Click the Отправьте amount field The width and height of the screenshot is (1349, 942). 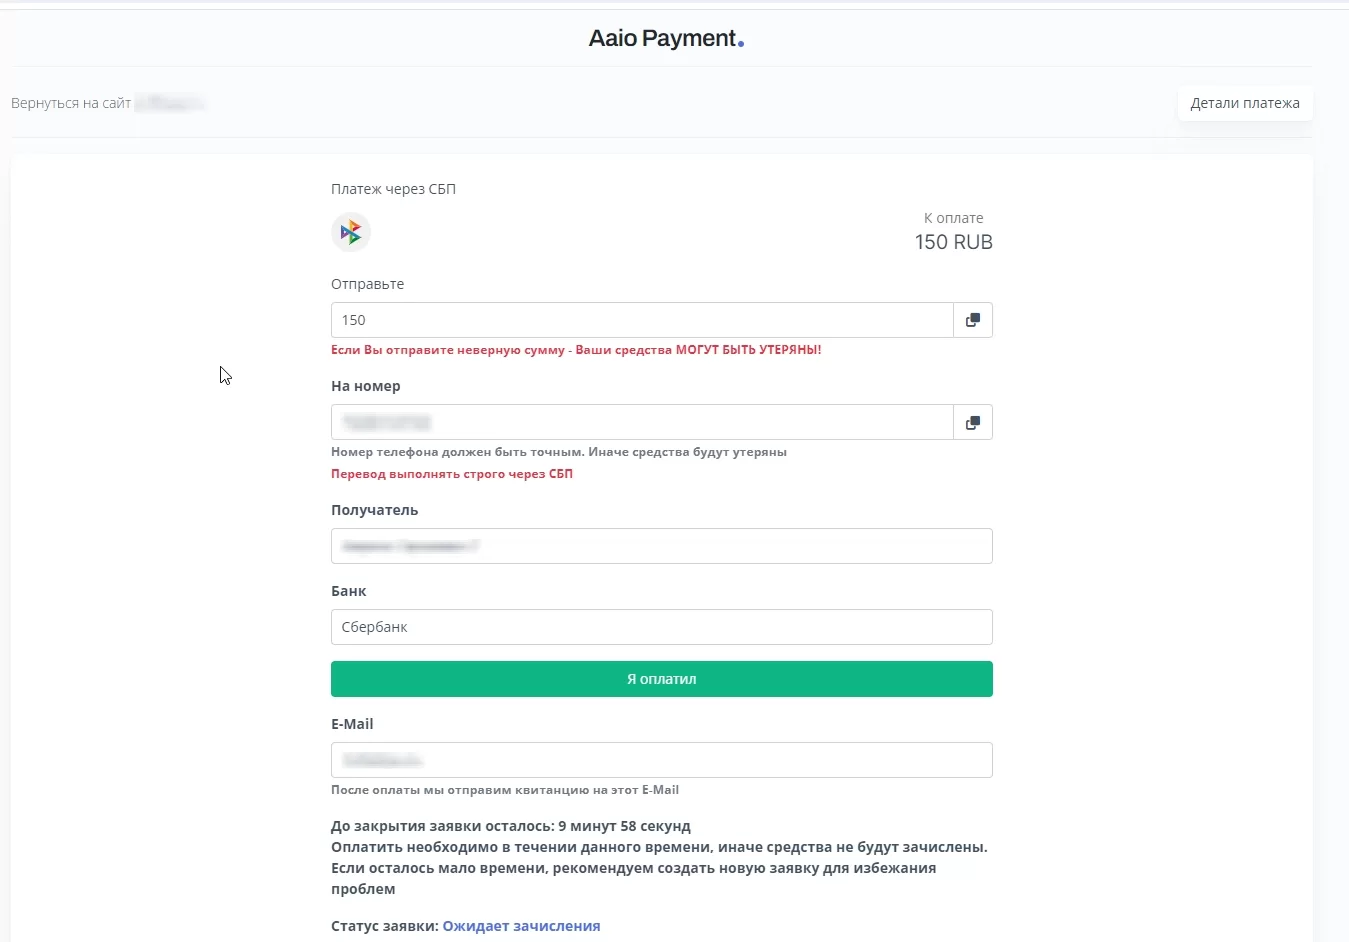coord(641,320)
